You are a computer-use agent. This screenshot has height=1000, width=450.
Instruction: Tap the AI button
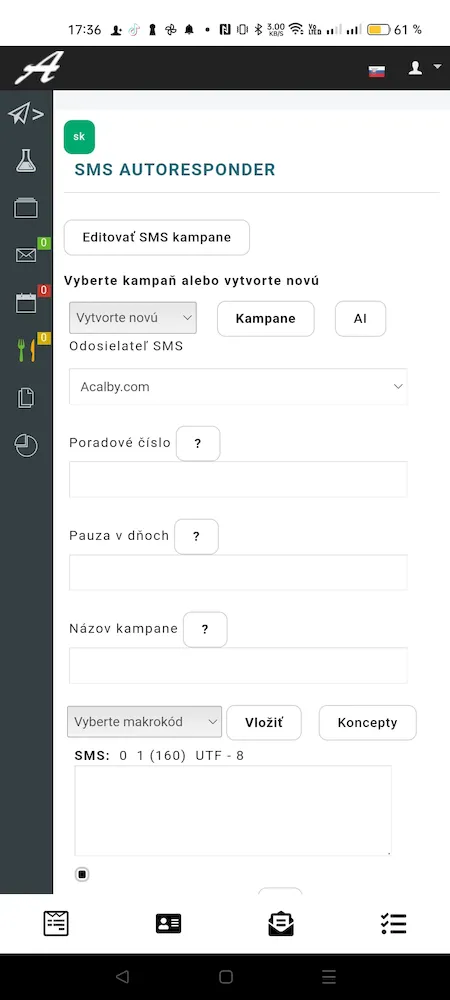tap(361, 318)
